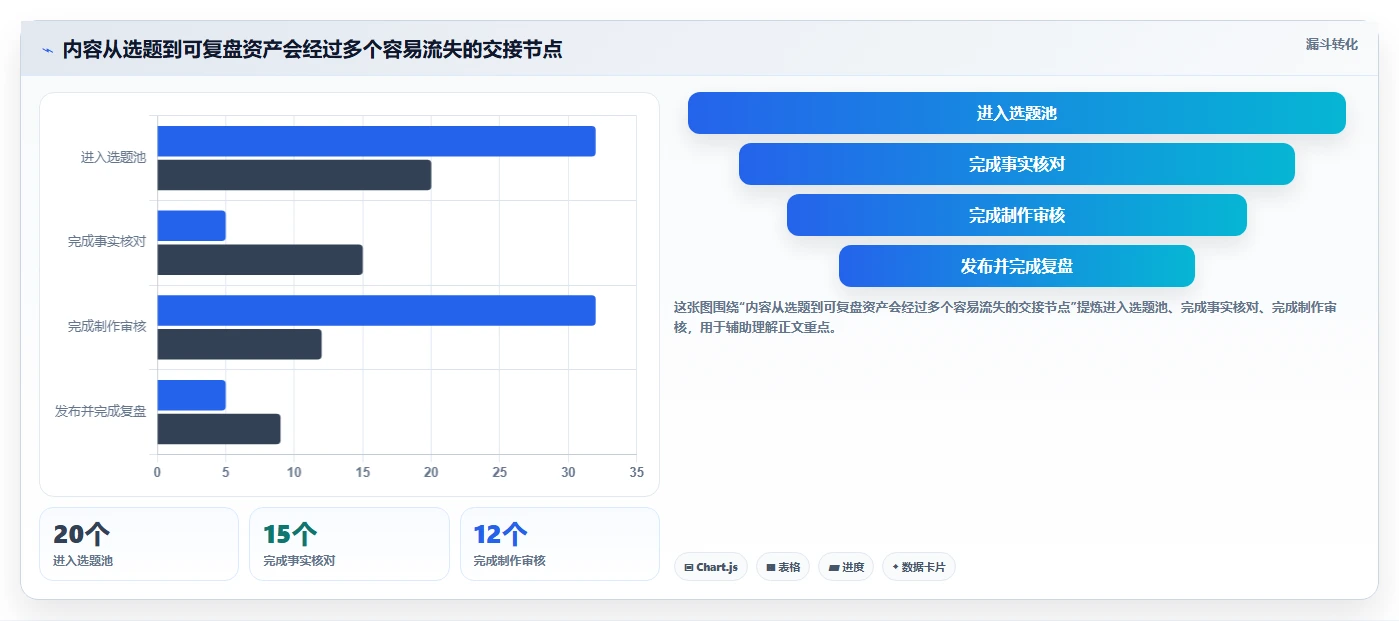Click the 进入选题池 funnel stage bar

pos(1016,113)
